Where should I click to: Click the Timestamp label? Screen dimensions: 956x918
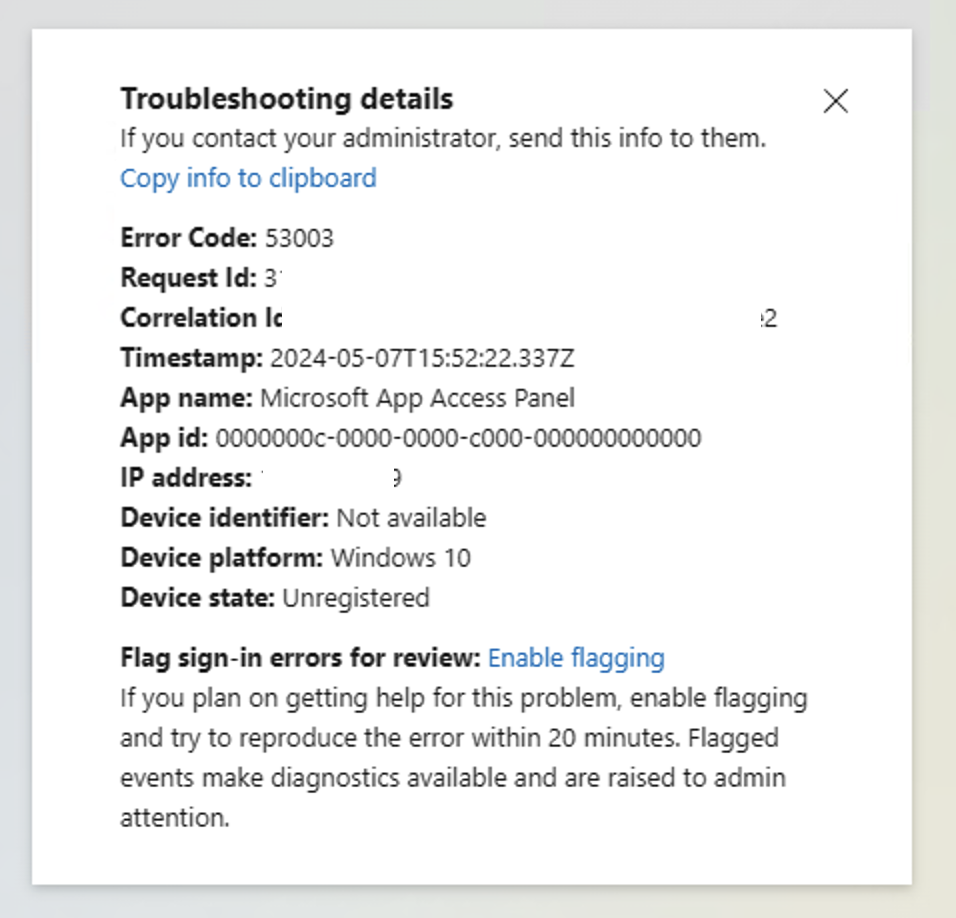[191, 358]
